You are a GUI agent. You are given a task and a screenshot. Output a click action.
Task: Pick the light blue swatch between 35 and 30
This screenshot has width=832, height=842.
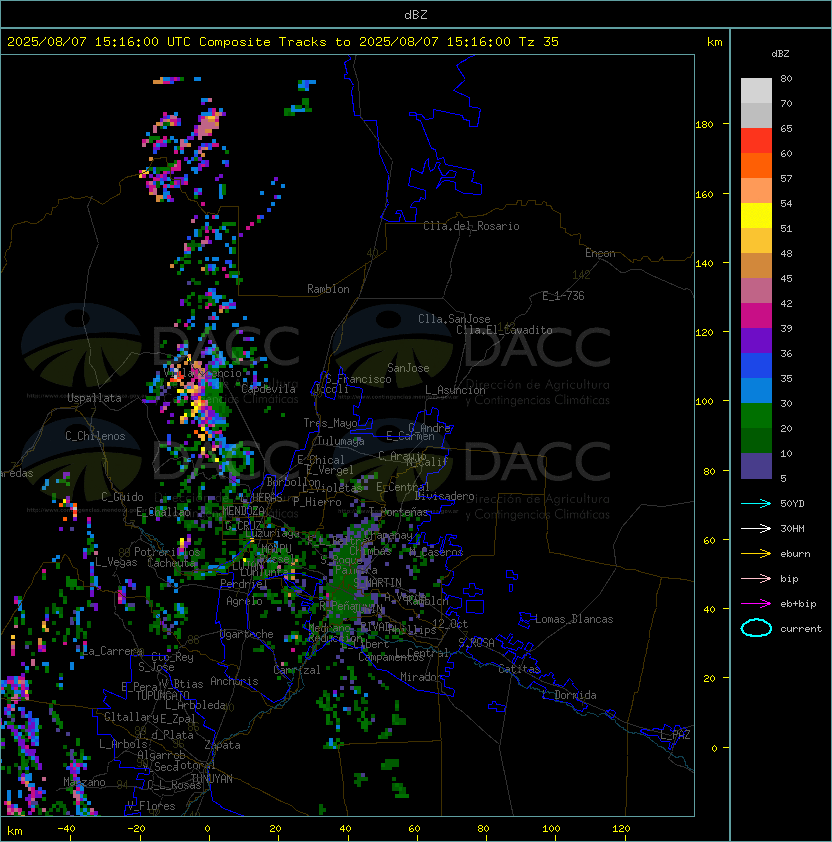[x=756, y=390]
